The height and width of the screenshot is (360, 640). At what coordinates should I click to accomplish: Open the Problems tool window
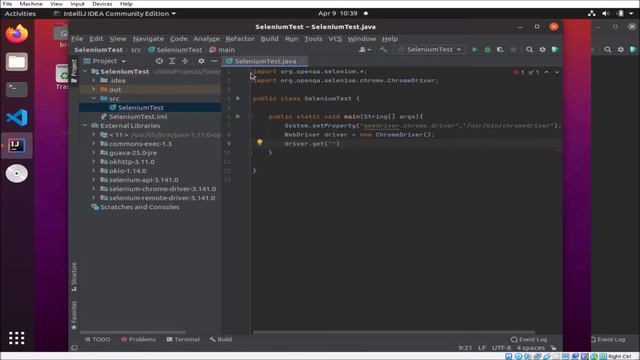[138, 339]
